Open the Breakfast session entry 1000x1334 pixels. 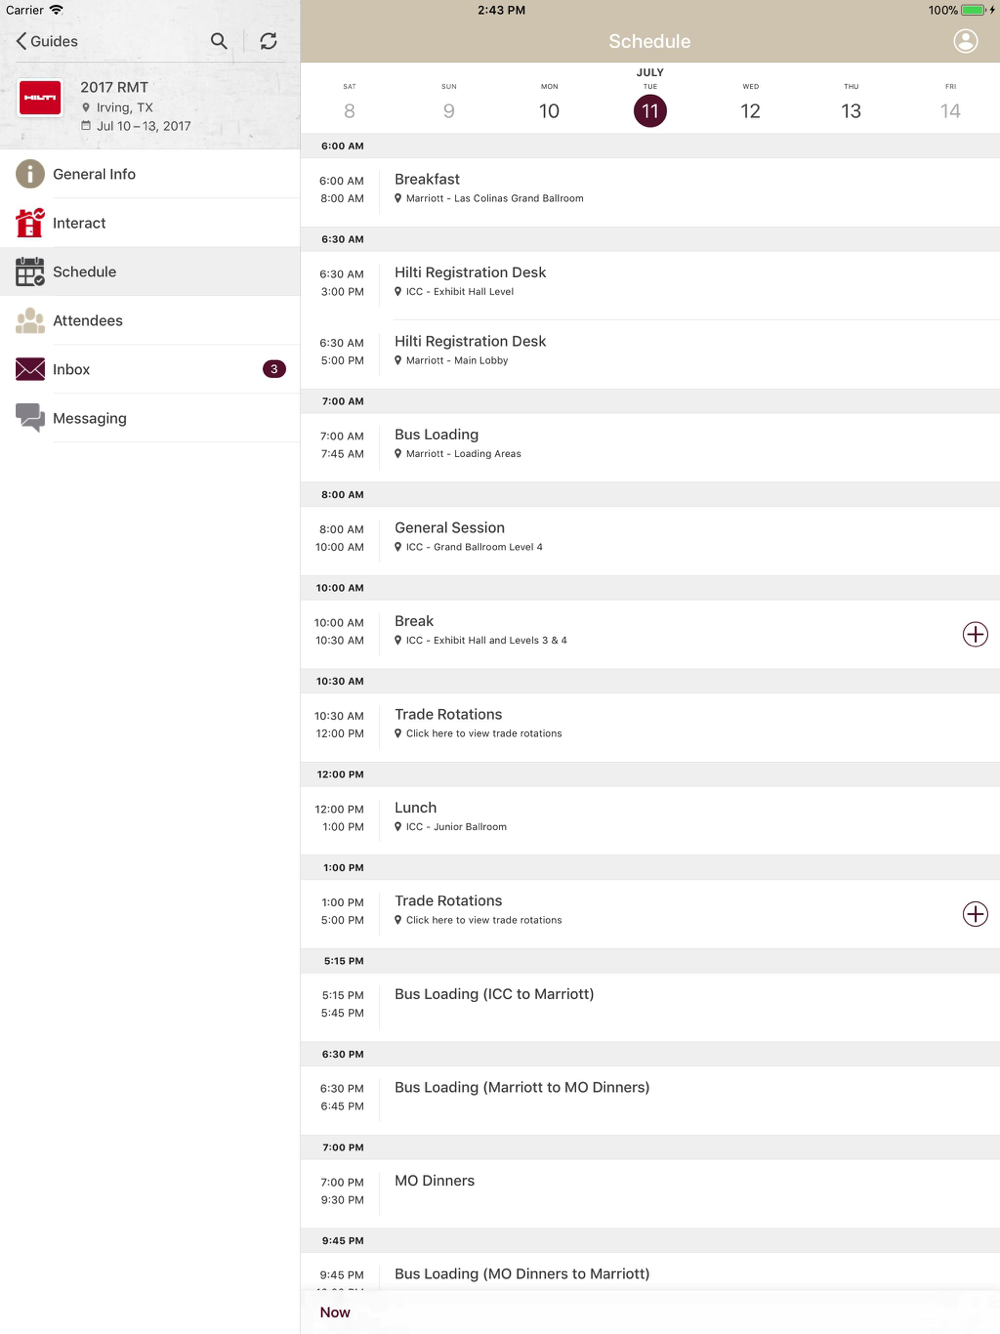coord(650,189)
